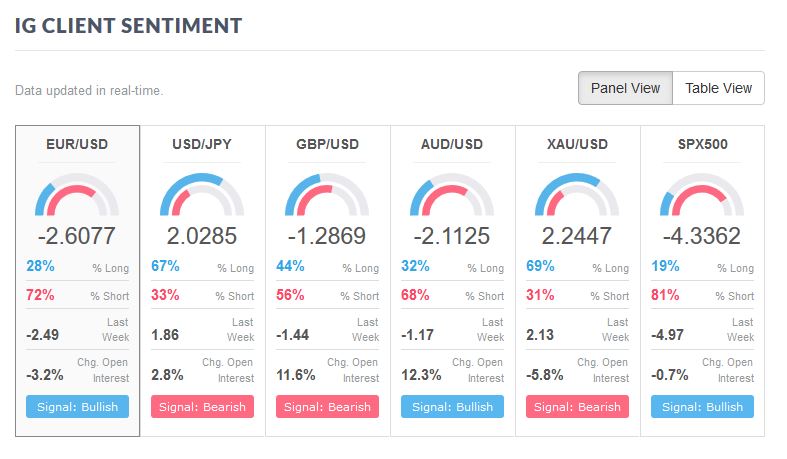Open the USD/JPY panel heading
This screenshot has width=787, height=459.
click(x=202, y=144)
